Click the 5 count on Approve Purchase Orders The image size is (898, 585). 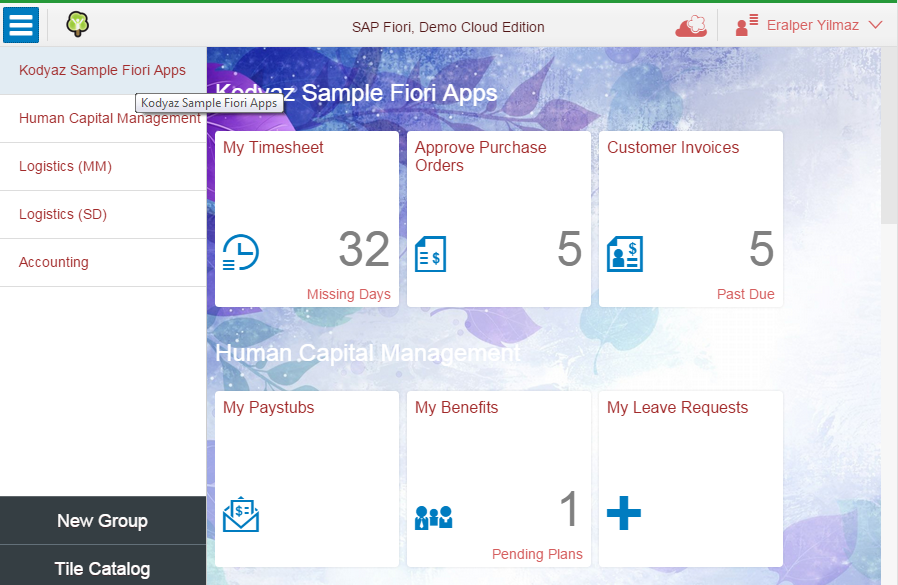click(570, 249)
